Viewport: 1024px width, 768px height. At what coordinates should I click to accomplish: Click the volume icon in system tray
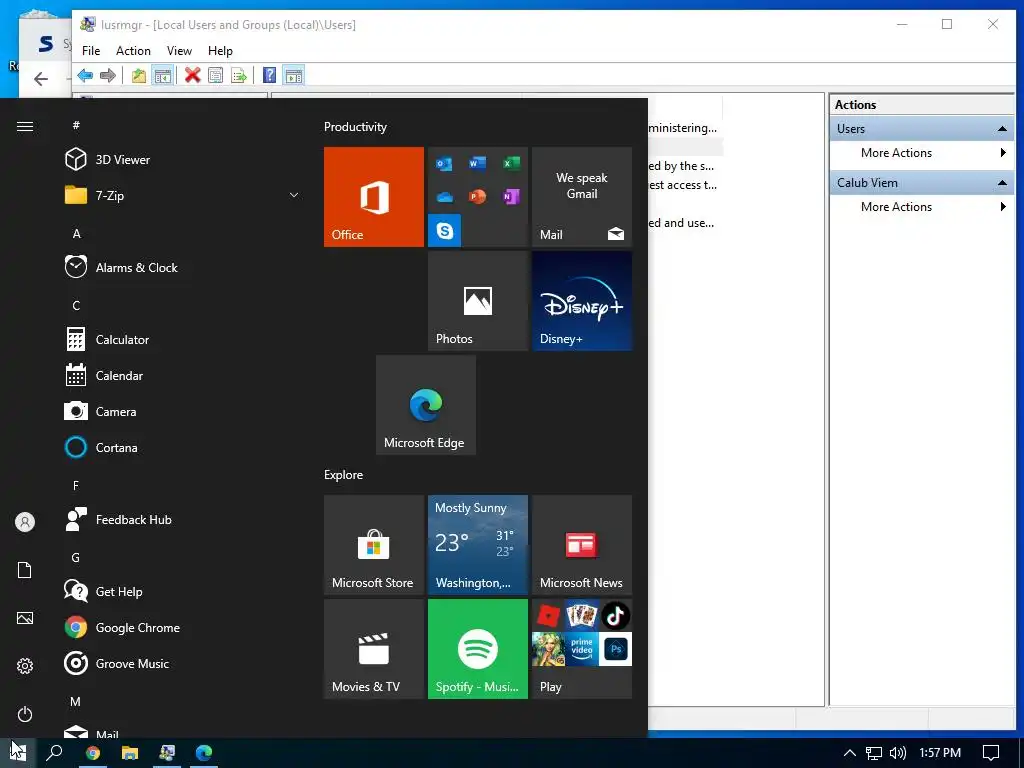point(898,753)
